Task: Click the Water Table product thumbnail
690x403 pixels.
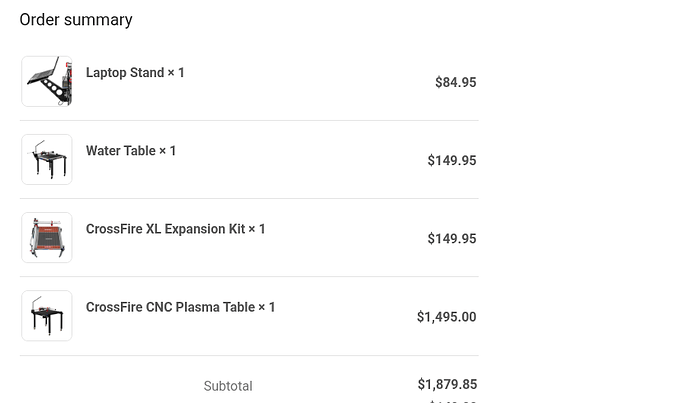Action: pos(47,160)
